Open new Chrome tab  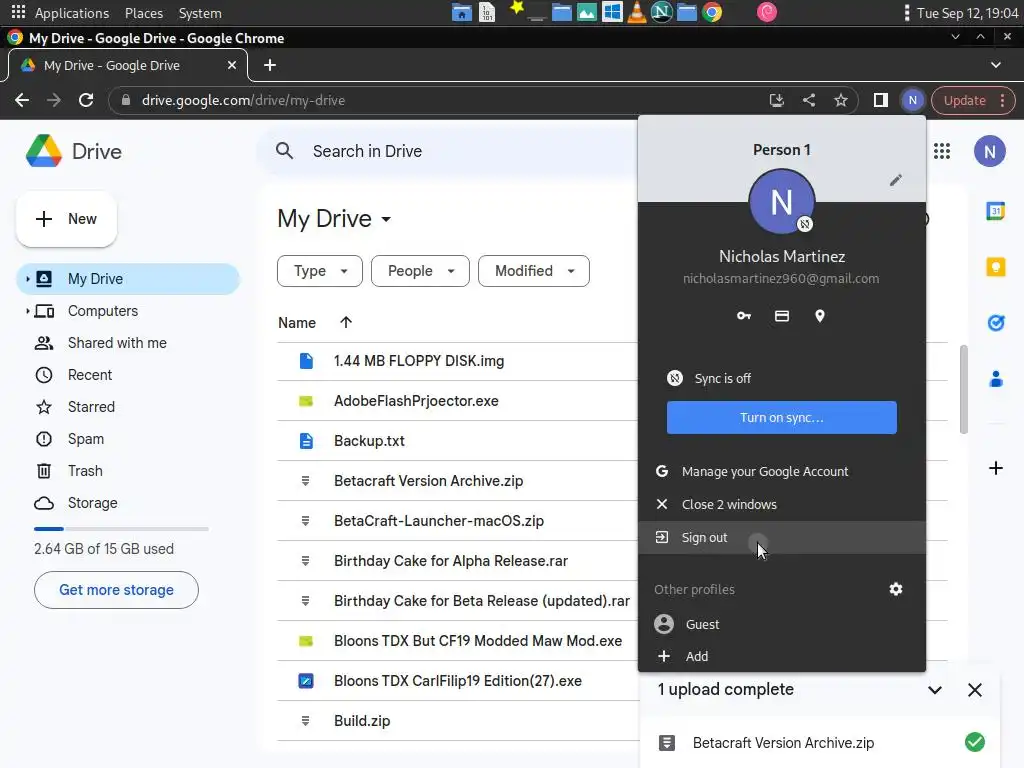[270, 65]
